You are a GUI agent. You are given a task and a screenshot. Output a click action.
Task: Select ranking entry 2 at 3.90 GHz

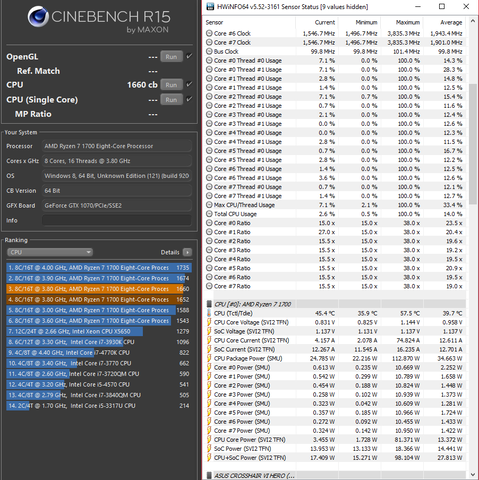tap(99, 278)
